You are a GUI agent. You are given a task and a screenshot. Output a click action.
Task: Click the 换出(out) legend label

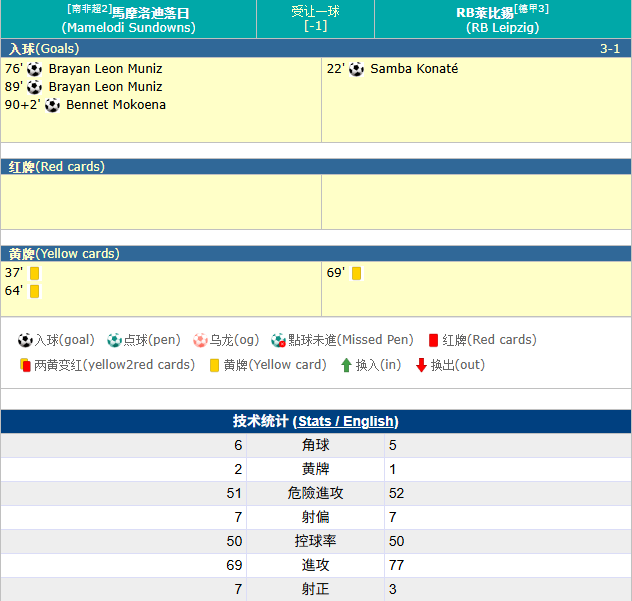tap(458, 365)
